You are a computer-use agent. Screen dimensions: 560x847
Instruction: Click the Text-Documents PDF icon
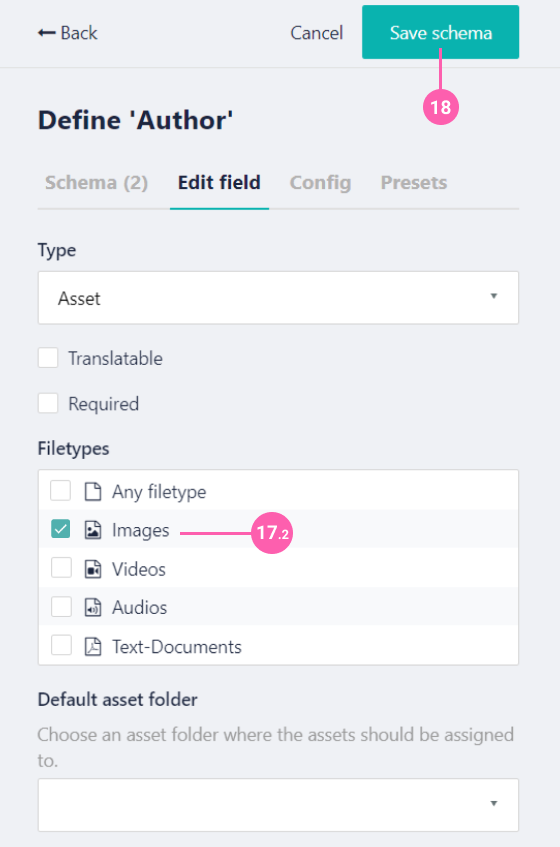93,647
